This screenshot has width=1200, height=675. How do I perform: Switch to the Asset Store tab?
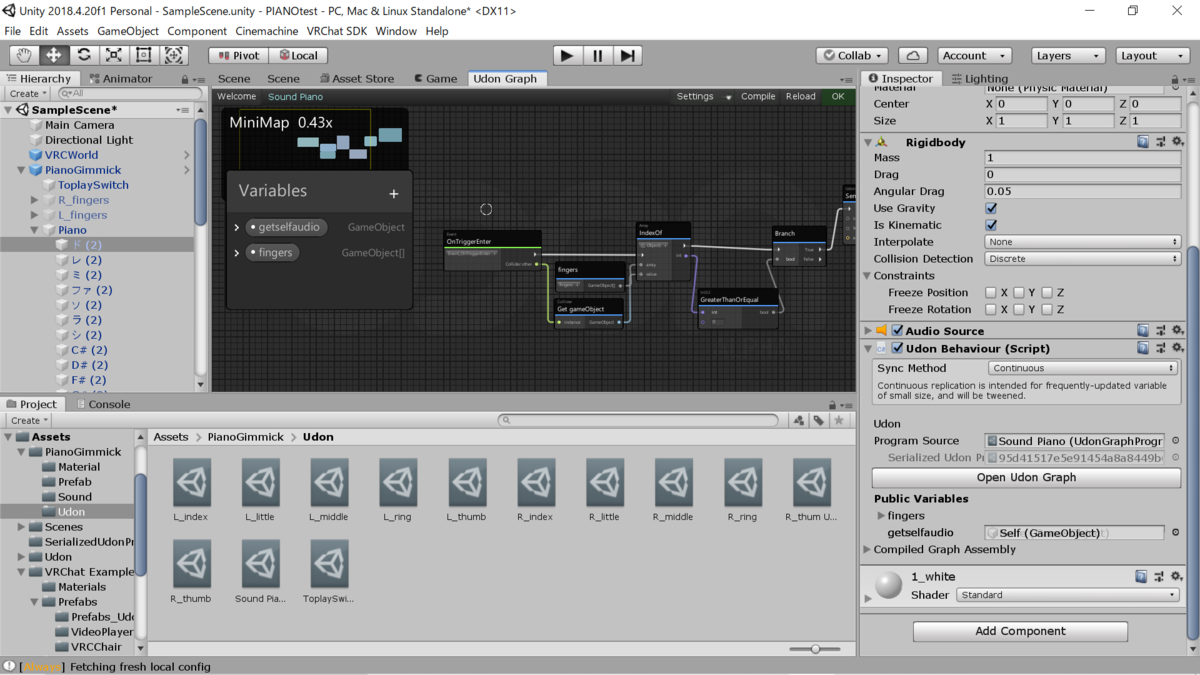(x=356, y=78)
